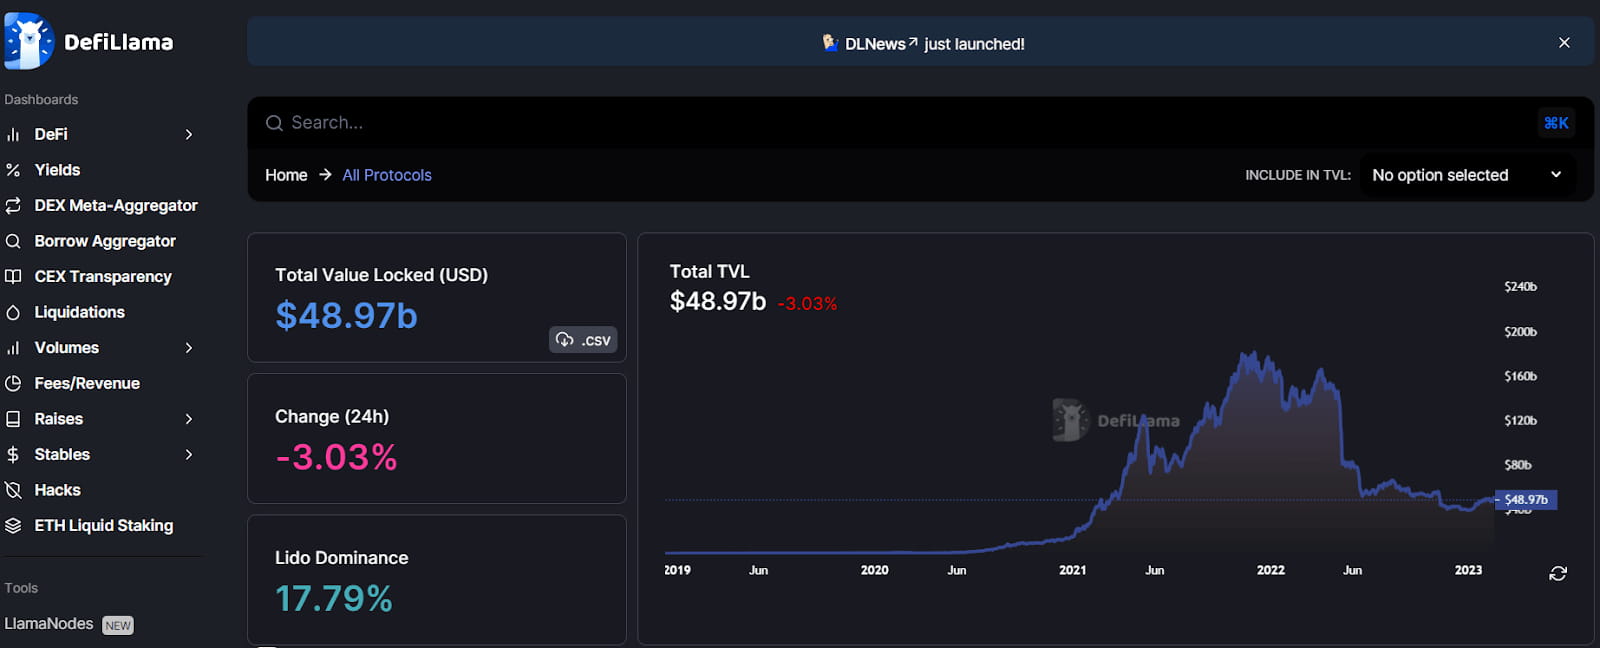Click the chart refresh icon
Image resolution: width=1600 pixels, height=648 pixels.
[1557, 573]
